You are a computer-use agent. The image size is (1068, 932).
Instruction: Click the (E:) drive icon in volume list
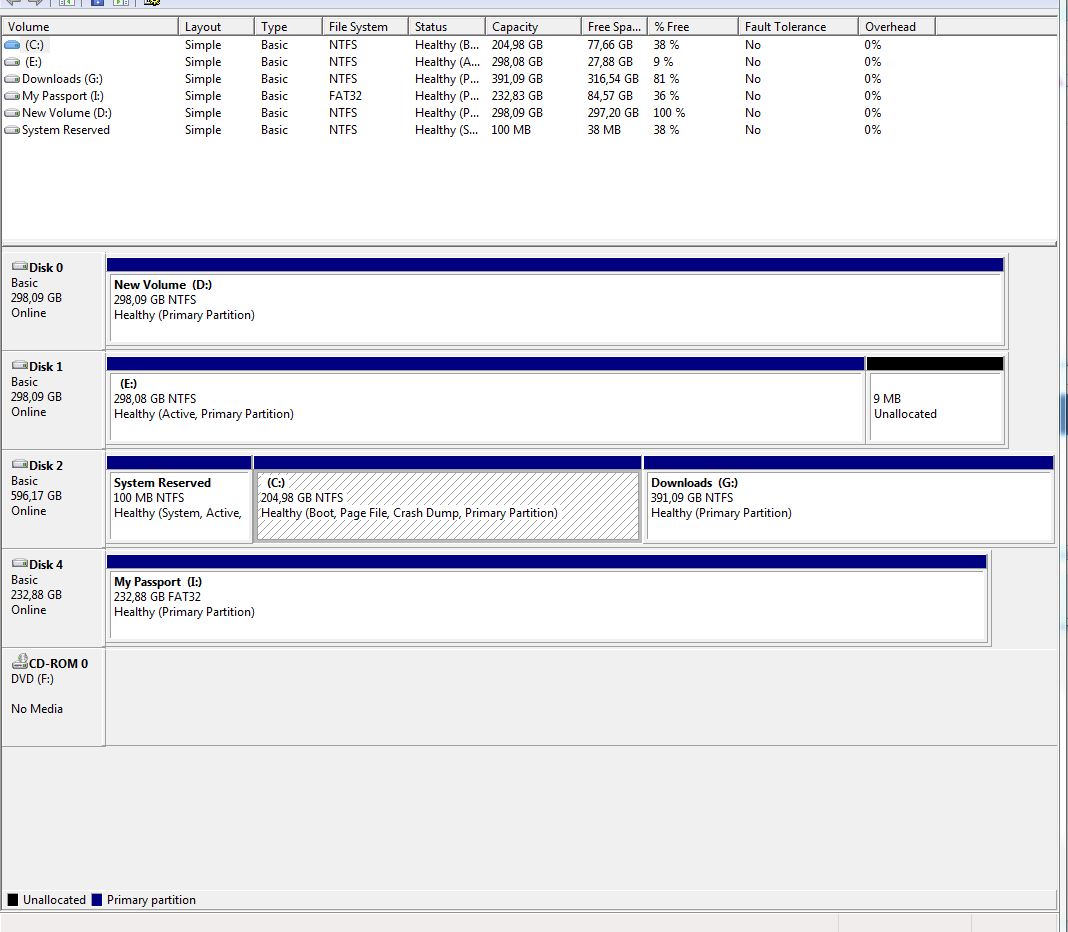[12, 62]
